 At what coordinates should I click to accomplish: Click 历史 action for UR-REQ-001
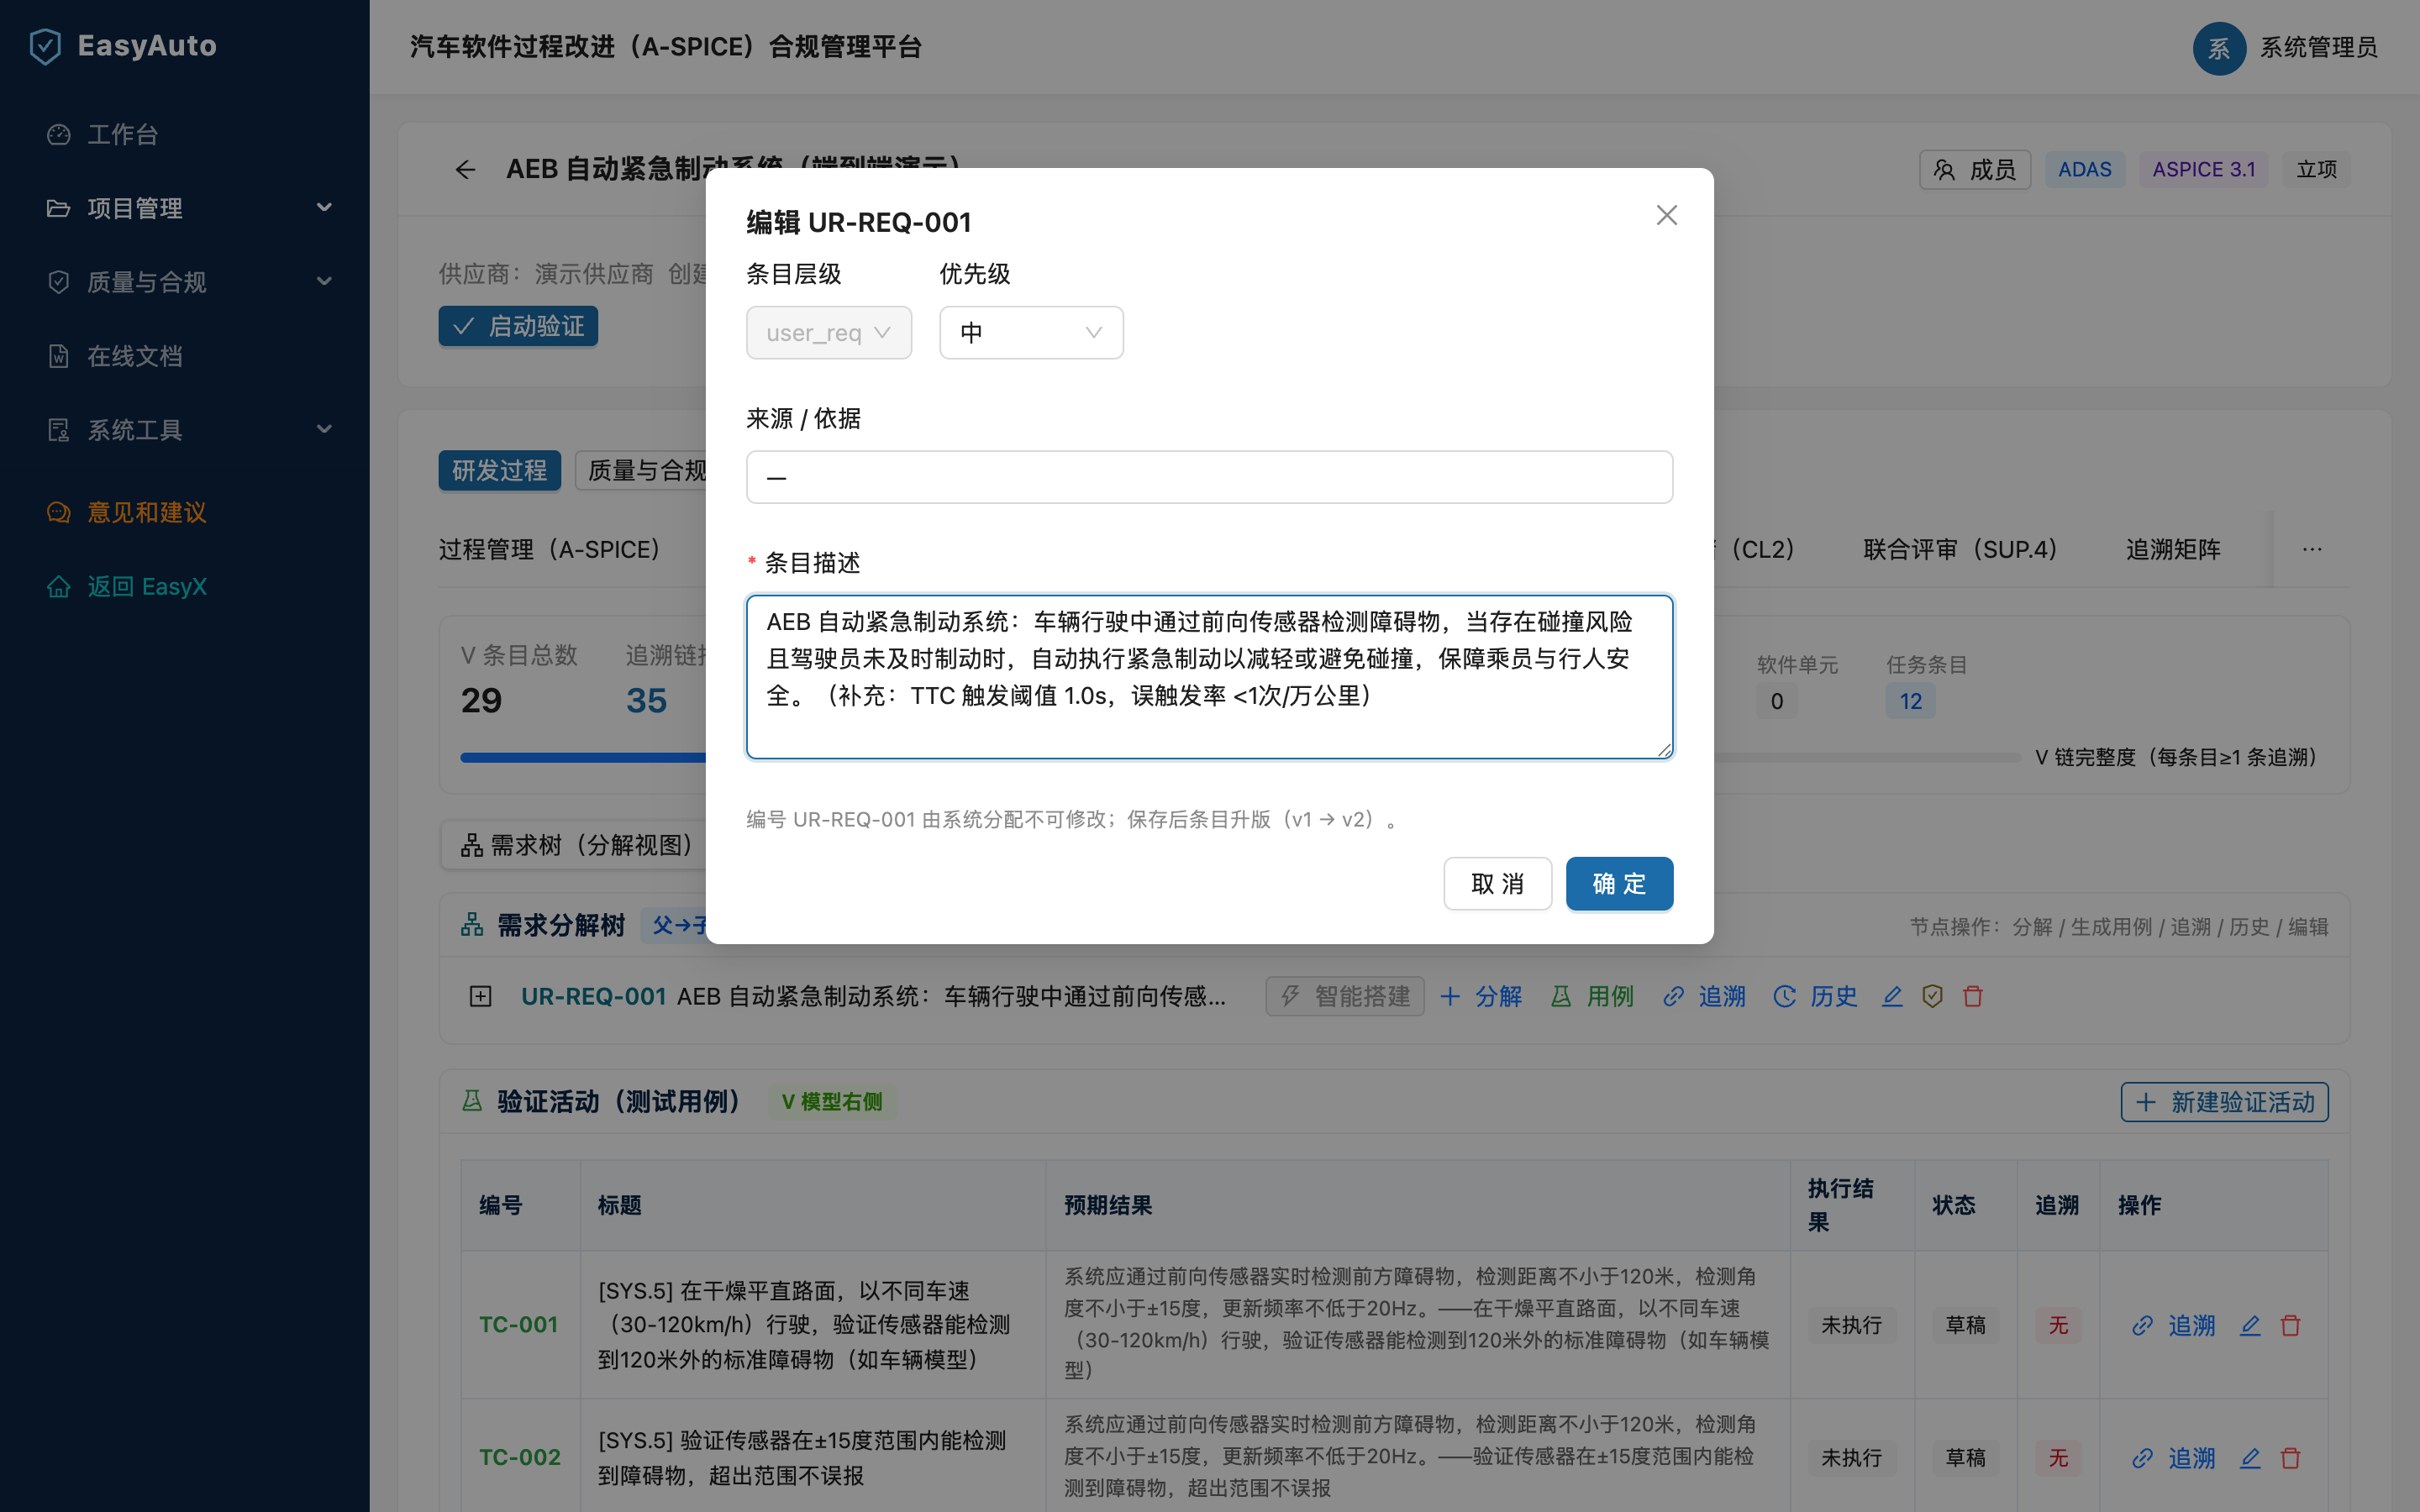click(x=1815, y=996)
